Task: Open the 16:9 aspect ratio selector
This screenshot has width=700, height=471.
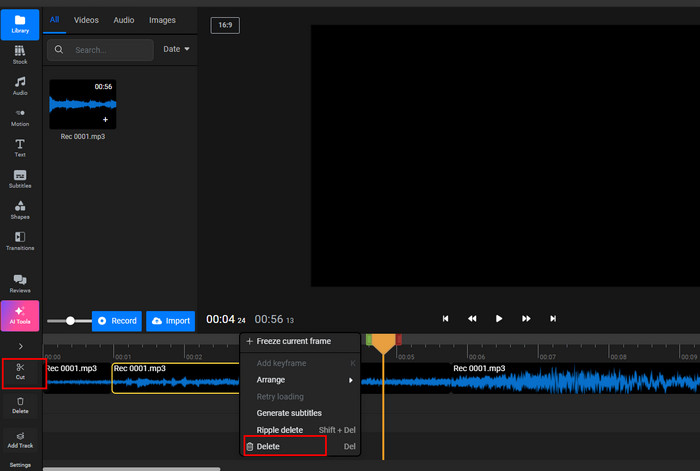Action: (x=225, y=25)
